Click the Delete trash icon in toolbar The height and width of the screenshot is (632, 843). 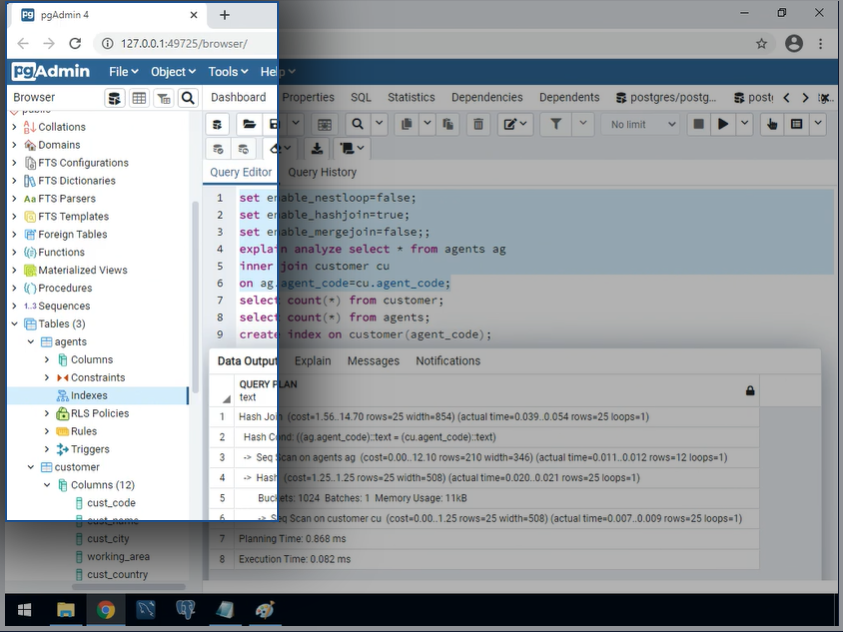point(478,124)
